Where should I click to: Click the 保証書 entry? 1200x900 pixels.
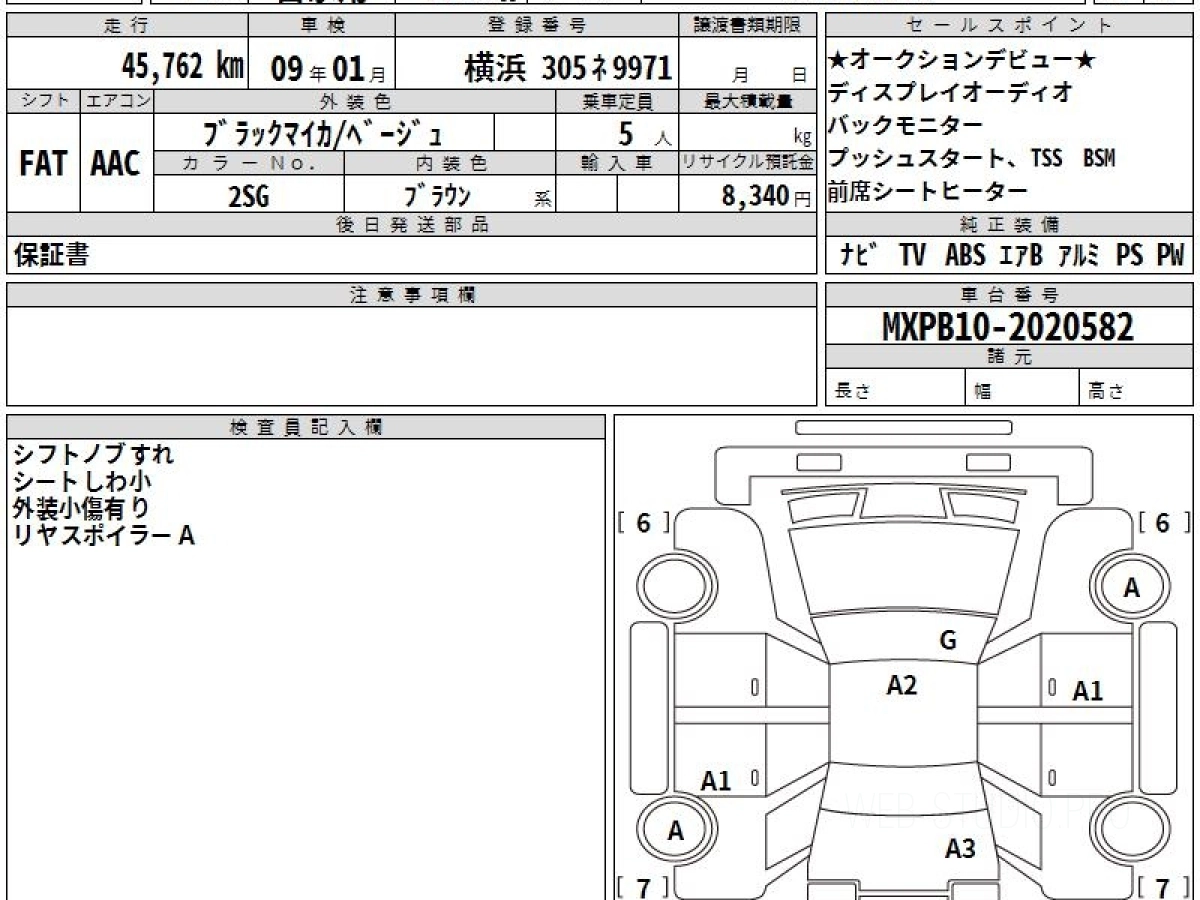pos(51,256)
